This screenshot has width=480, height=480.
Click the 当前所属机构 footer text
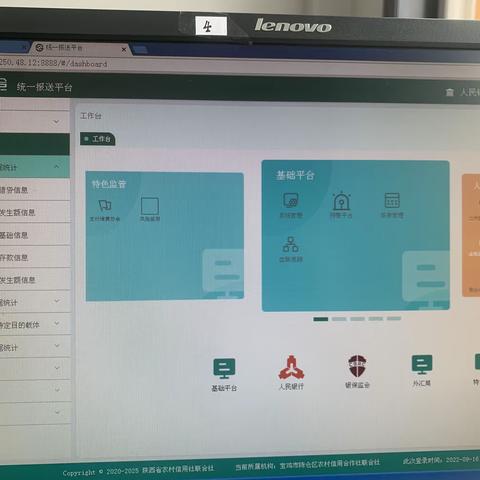(307, 465)
